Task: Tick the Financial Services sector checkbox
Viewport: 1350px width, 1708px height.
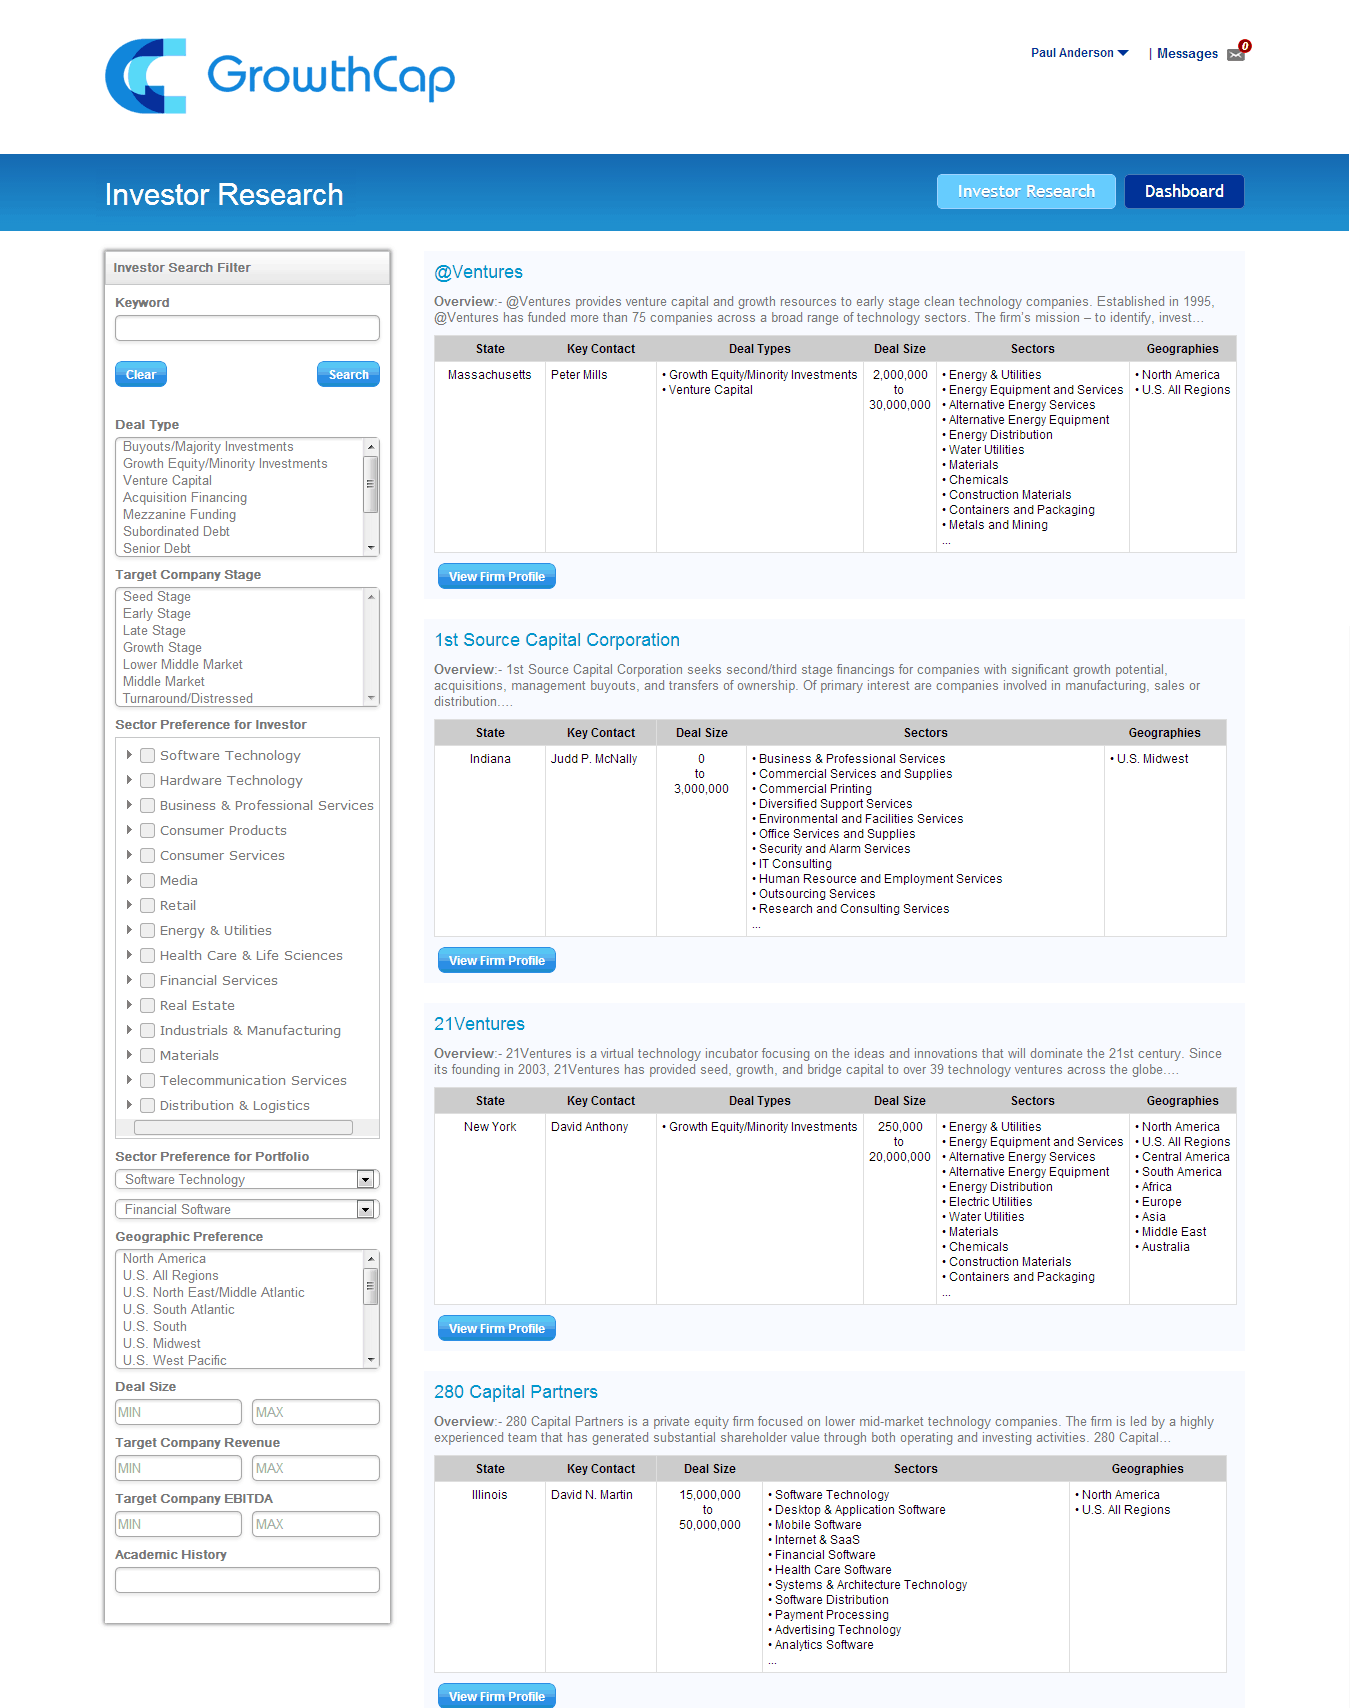Action: point(147,981)
